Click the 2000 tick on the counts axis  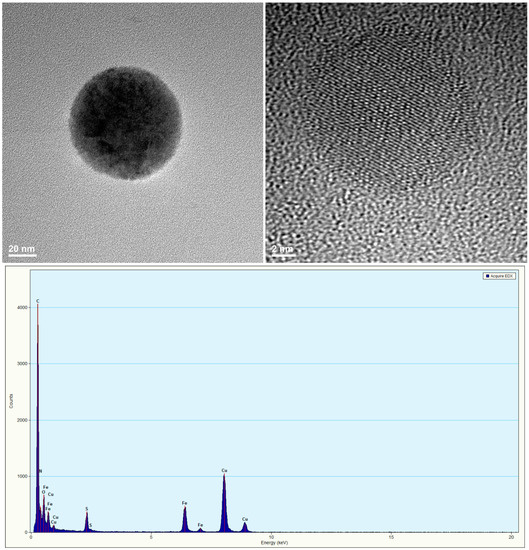pyautogui.click(x=22, y=420)
